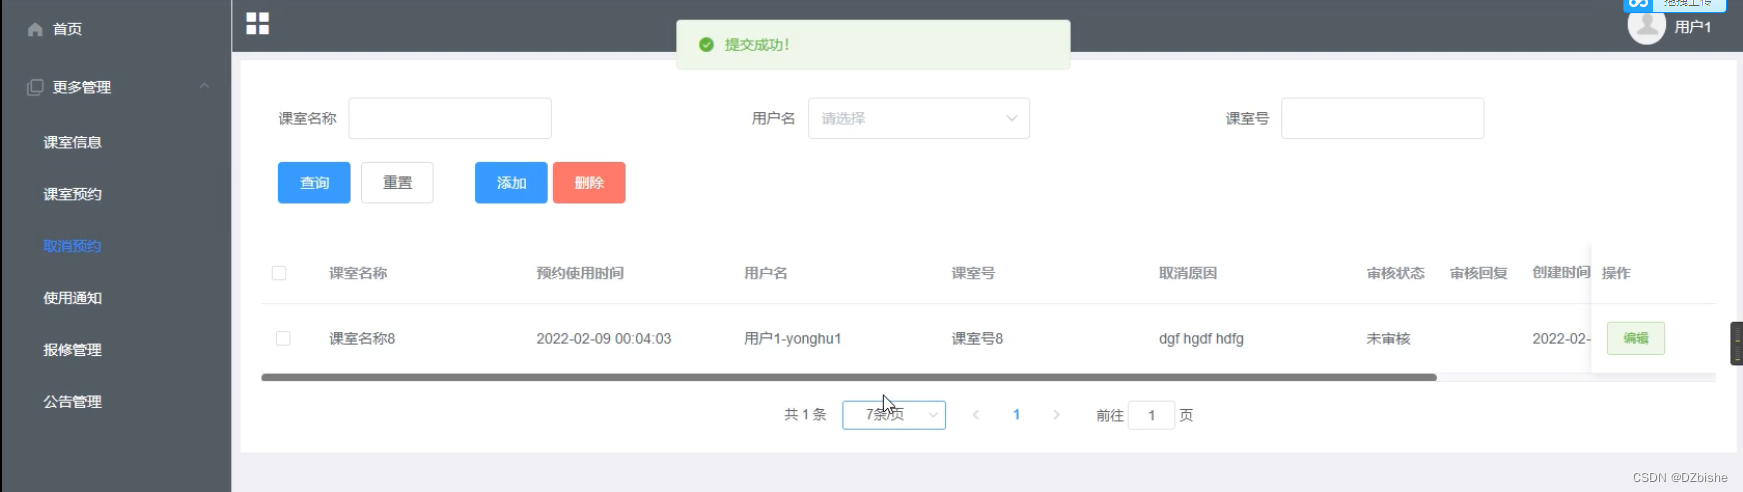Open the user avatar for 用户1
1743x492 pixels.
[x=1646, y=27]
